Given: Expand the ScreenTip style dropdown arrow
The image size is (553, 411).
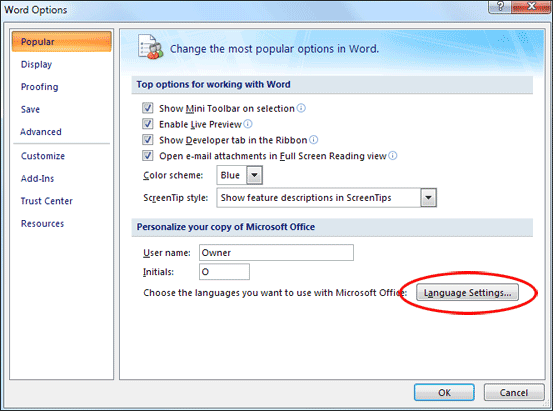Looking at the screenshot, I should [428, 198].
